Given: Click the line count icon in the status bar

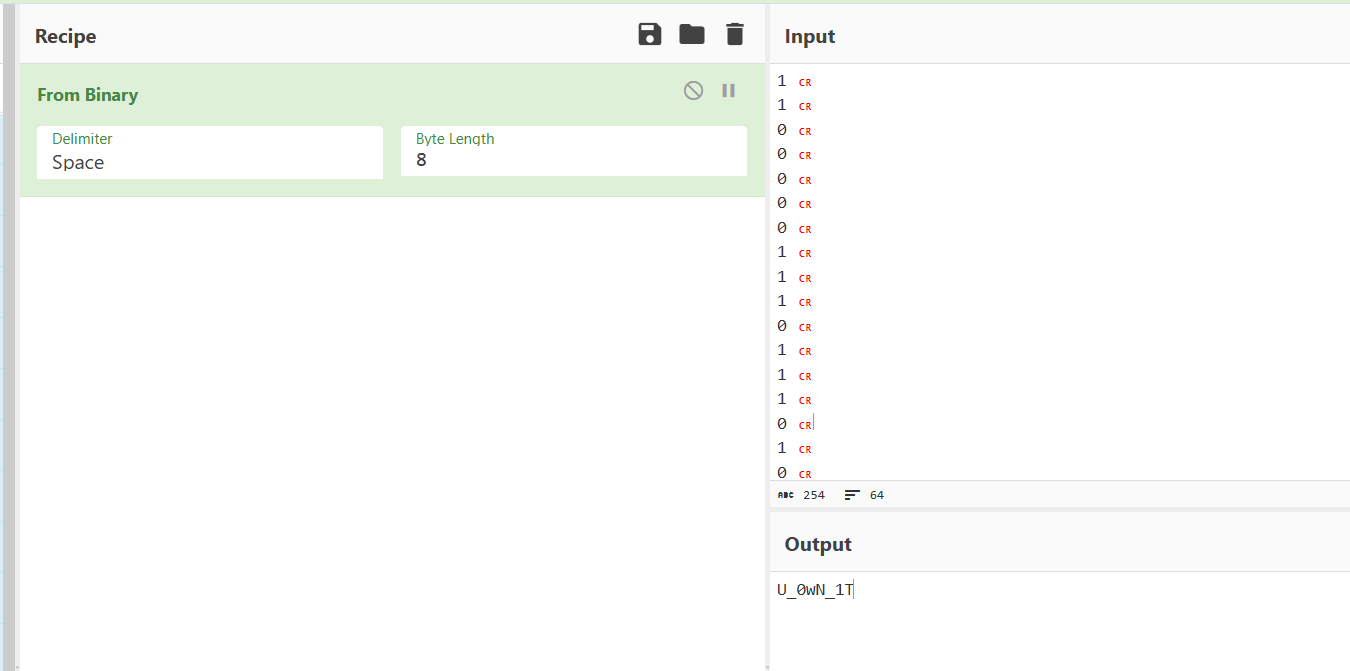Looking at the screenshot, I should point(852,495).
